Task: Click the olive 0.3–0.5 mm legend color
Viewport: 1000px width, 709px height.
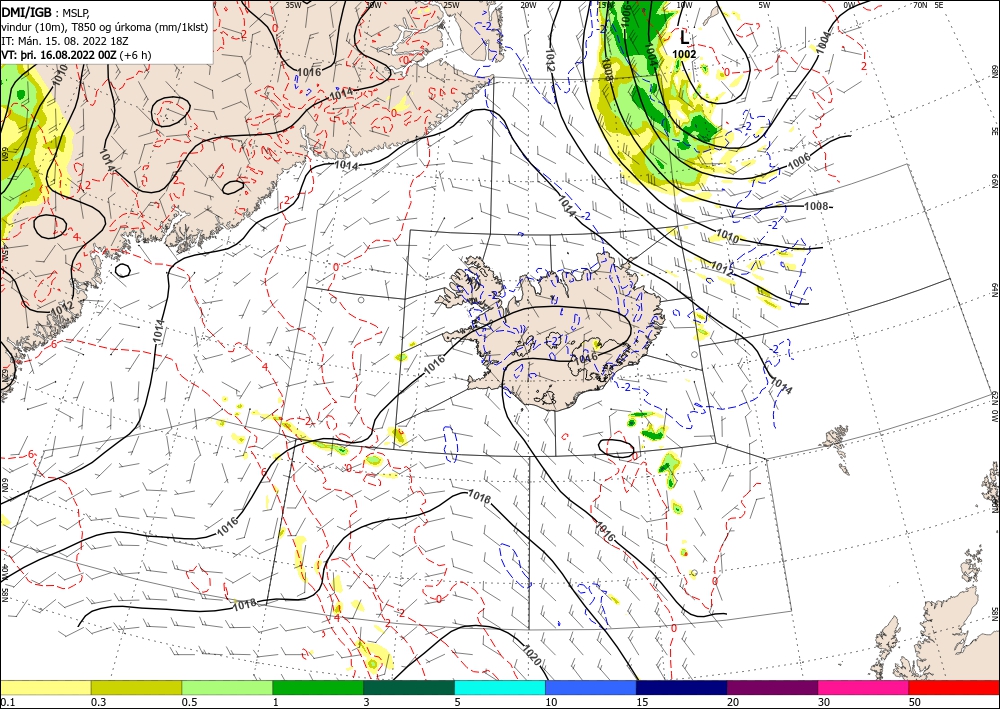Action: tap(136, 687)
